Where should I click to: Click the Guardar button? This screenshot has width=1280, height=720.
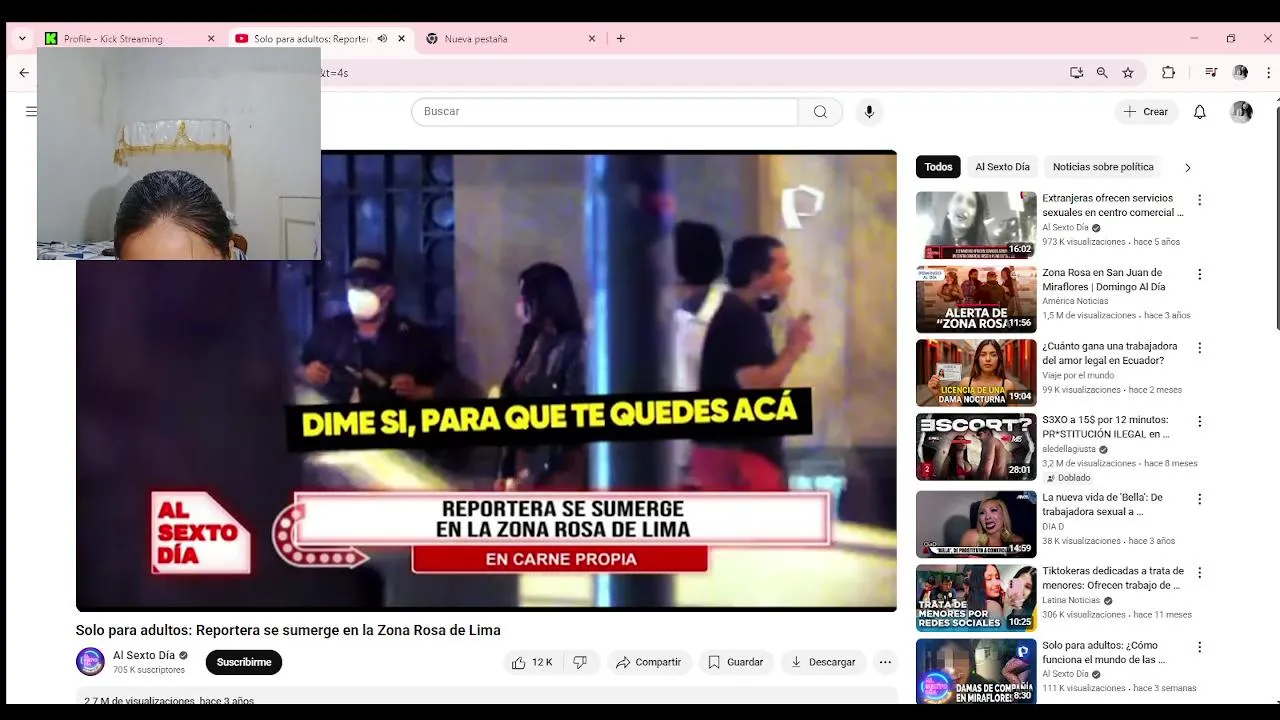[x=736, y=662]
